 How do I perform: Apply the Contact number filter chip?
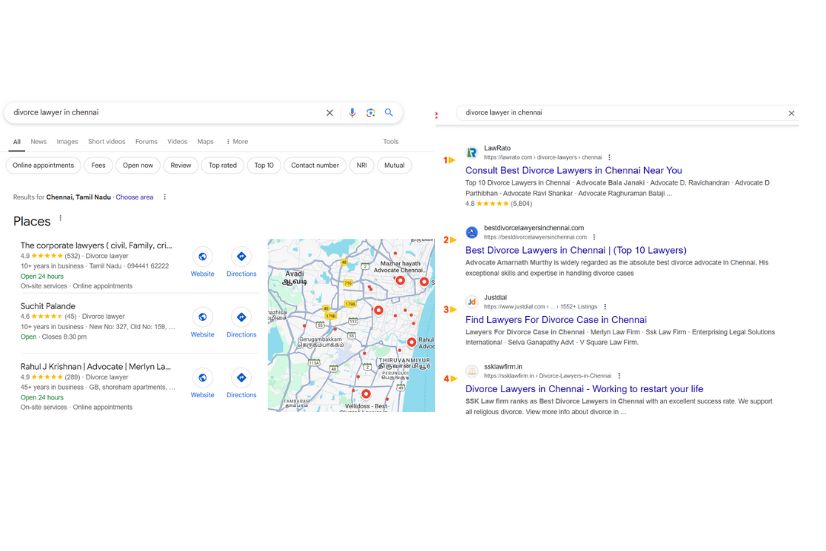315,165
